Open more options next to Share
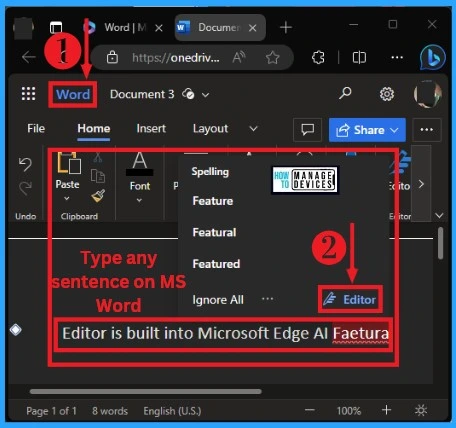Image resolution: width=456 pixels, height=428 pixels. click(x=427, y=130)
